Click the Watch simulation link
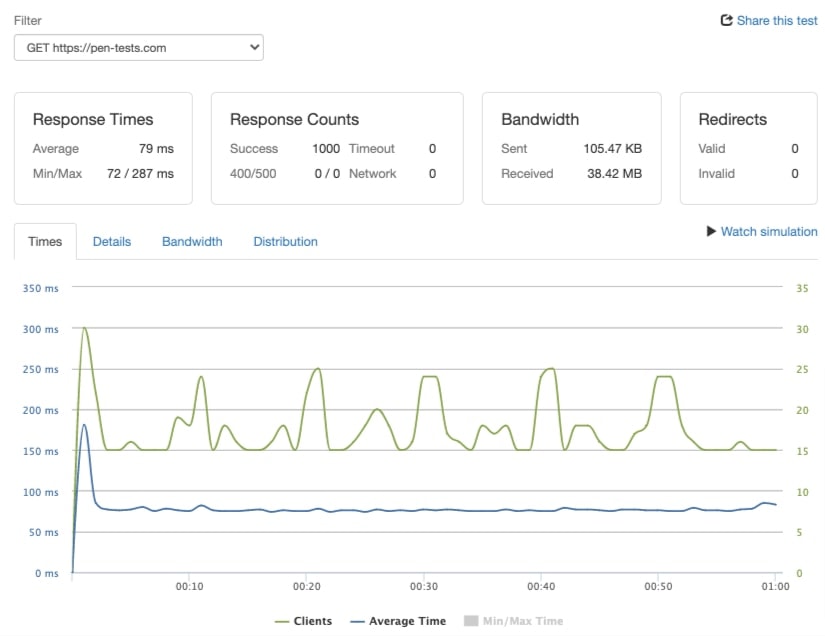The width and height of the screenshot is (825, 636). tap(769, 231)
